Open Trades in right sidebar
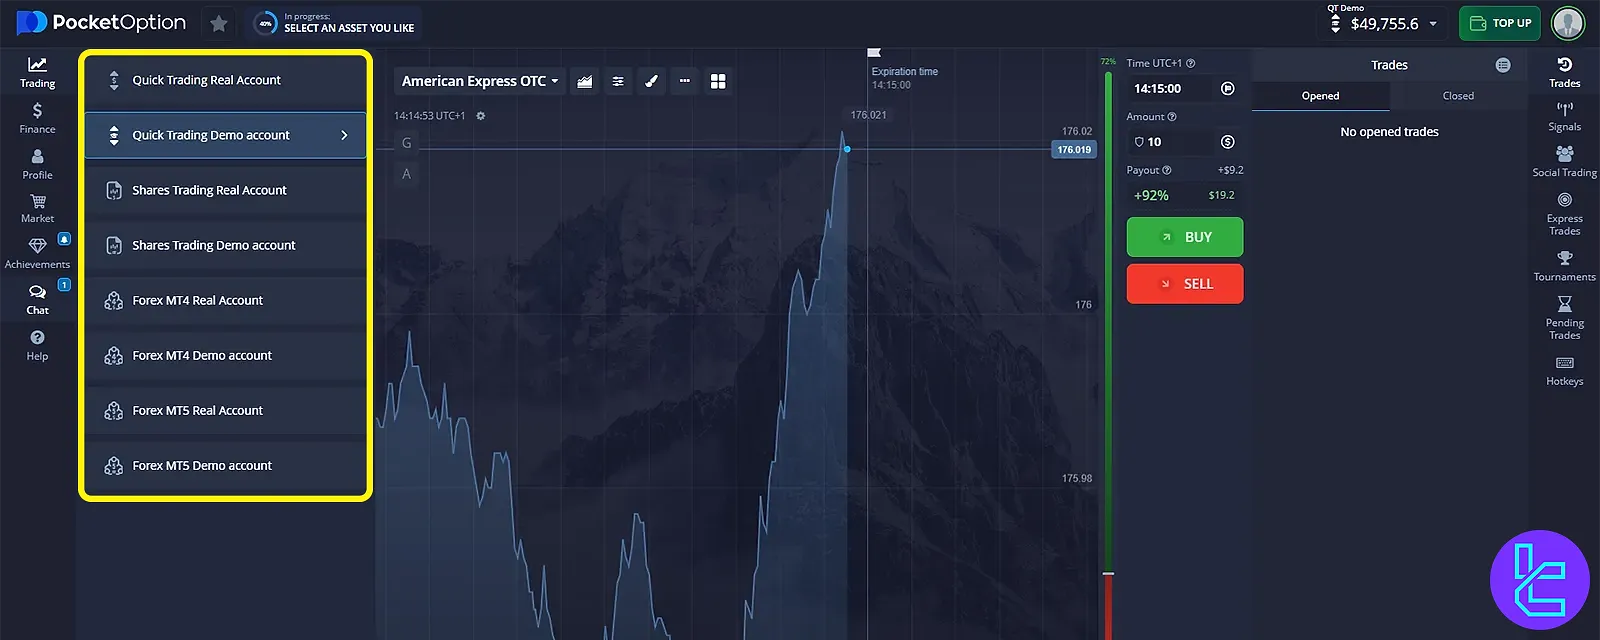1600x640 pixels. 1565,72
